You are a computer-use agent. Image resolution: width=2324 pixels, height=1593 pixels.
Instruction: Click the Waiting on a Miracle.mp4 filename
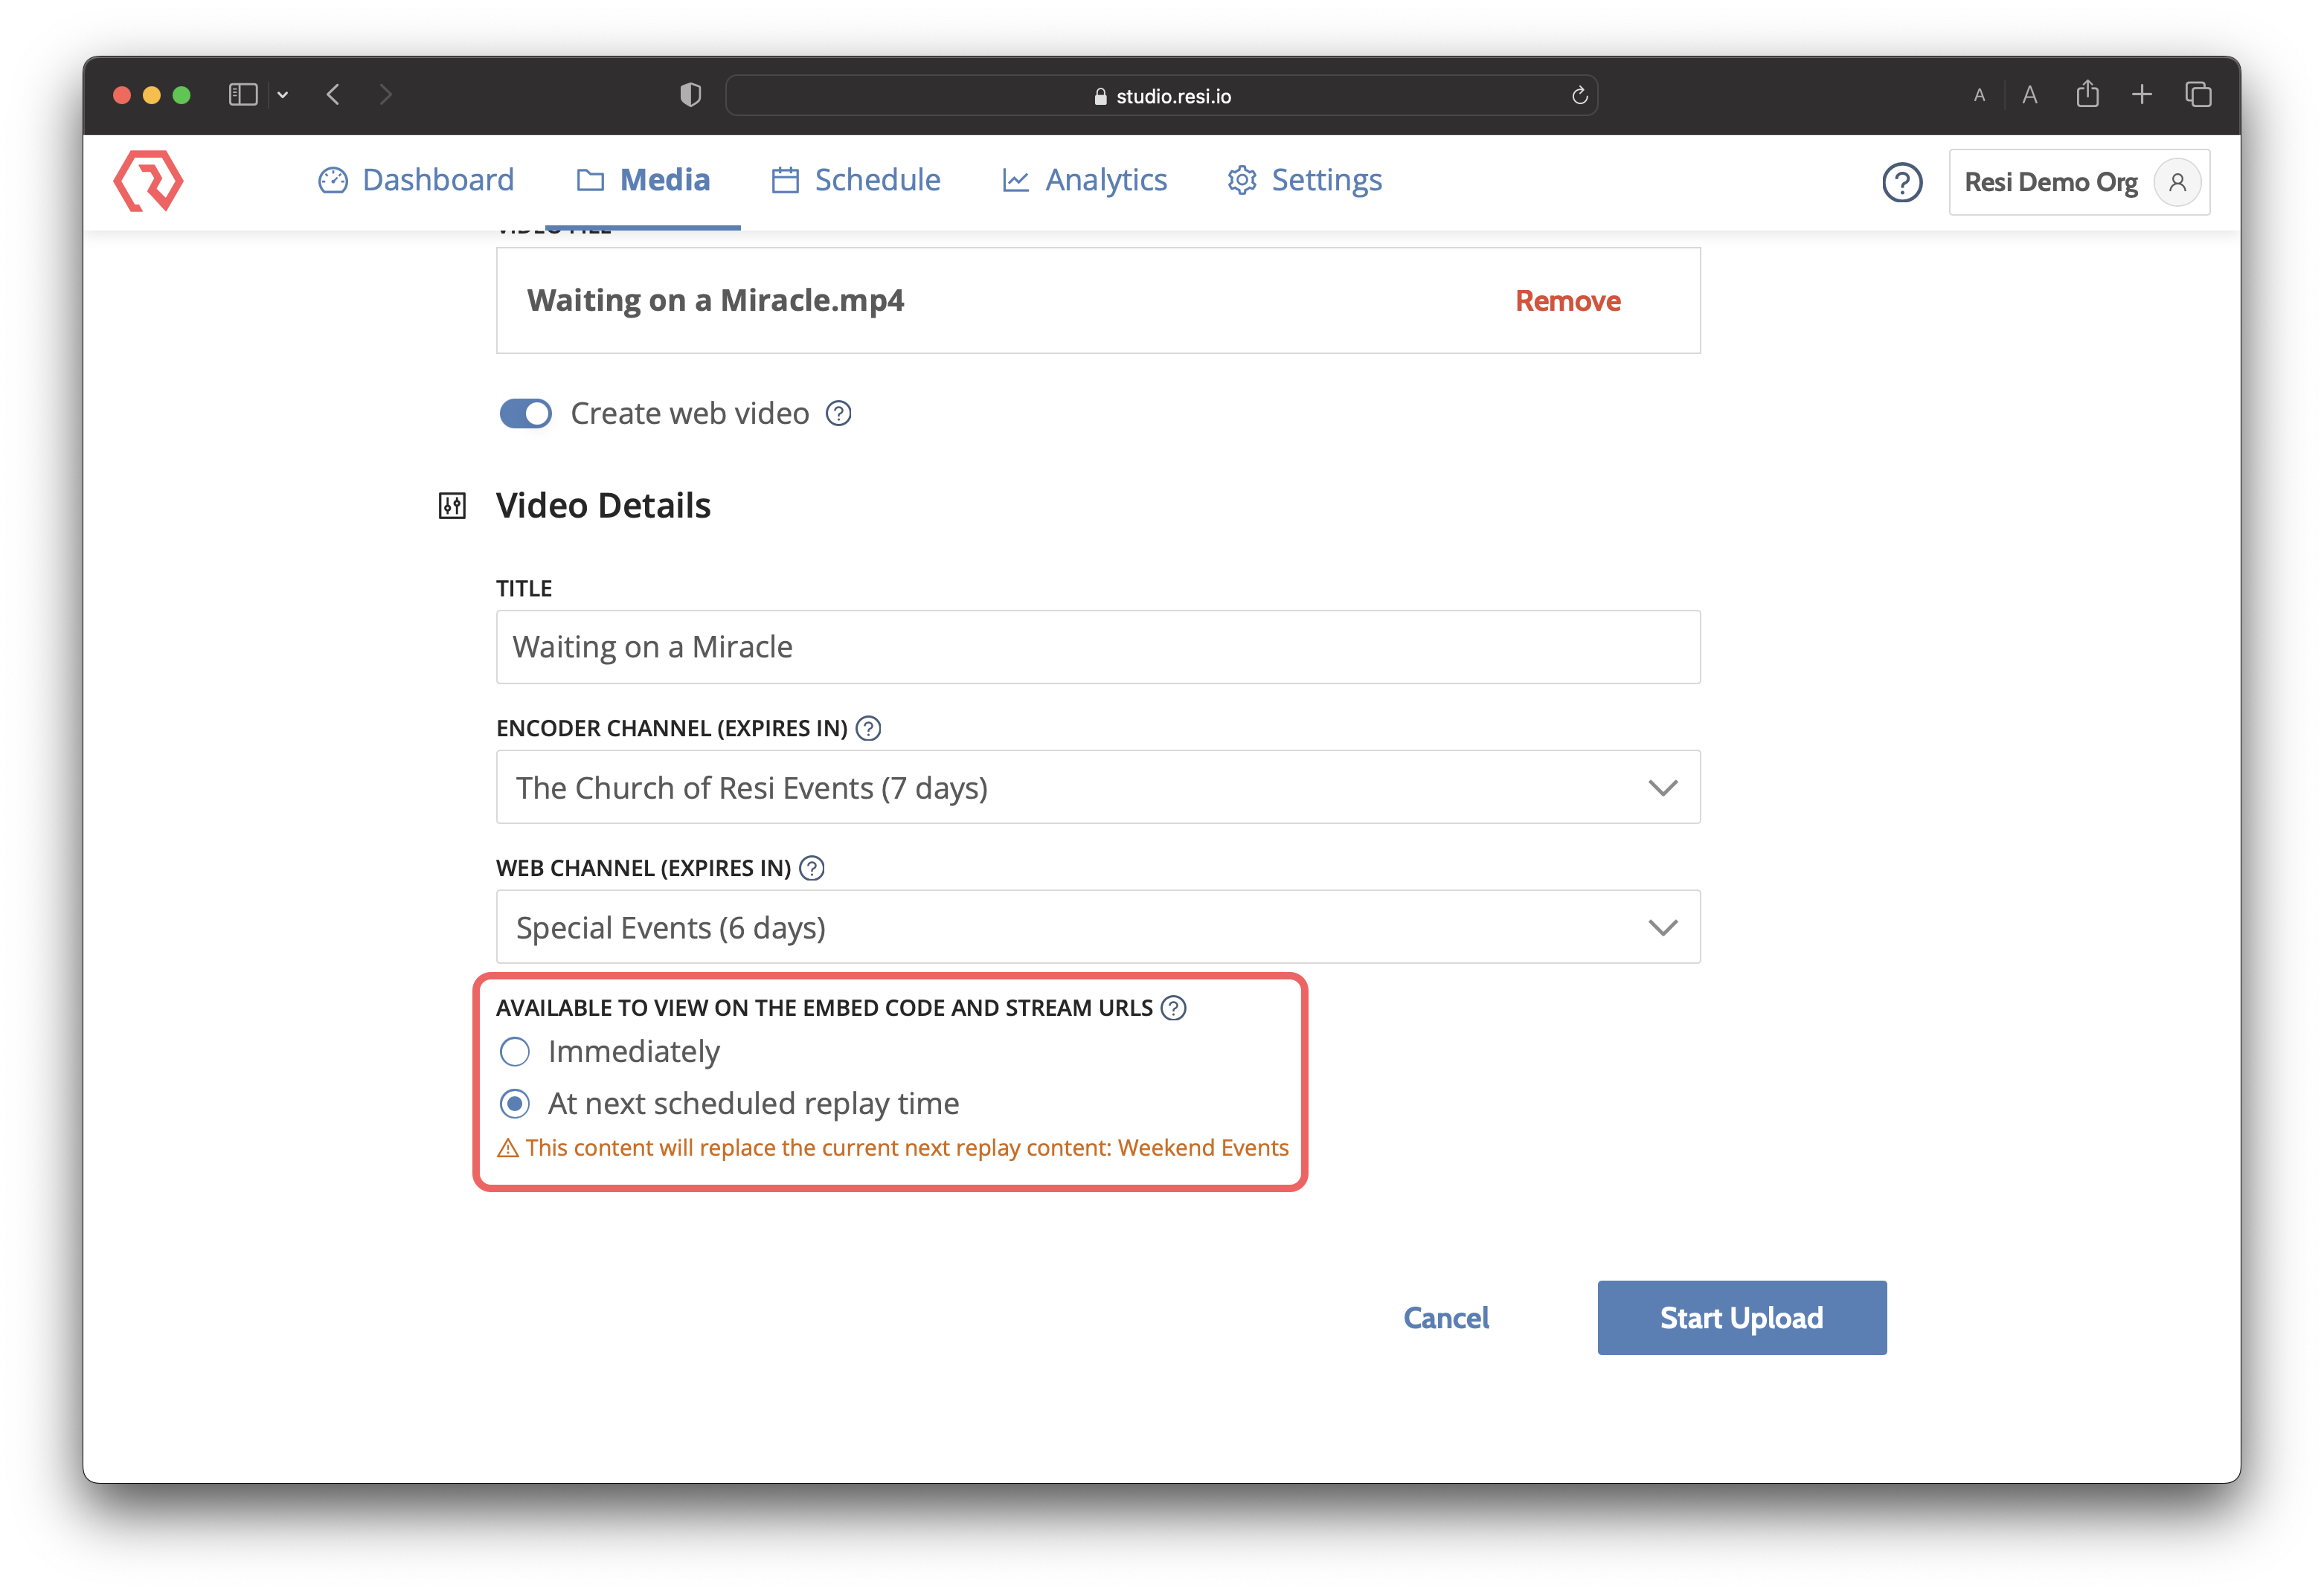(x=715, y=300)
